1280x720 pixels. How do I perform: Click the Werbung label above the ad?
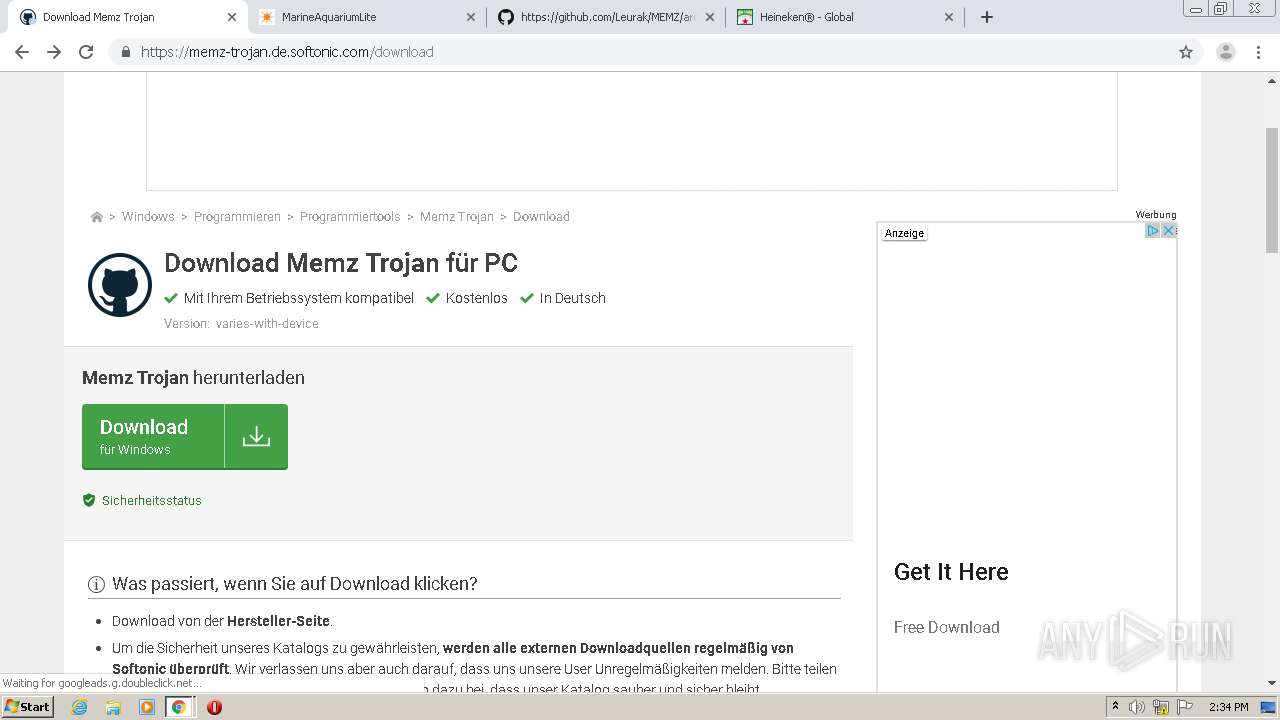coord(1156,215)
